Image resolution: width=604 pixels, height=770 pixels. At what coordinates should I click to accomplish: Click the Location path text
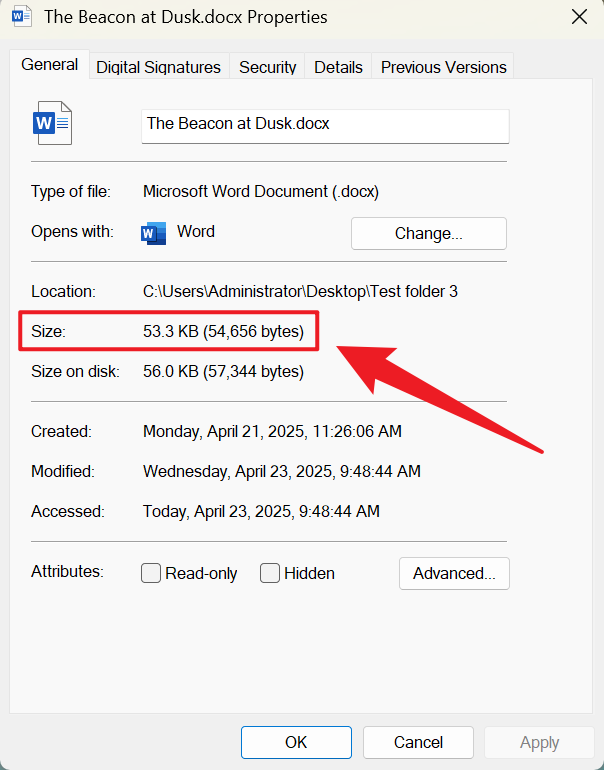(300, 292)
